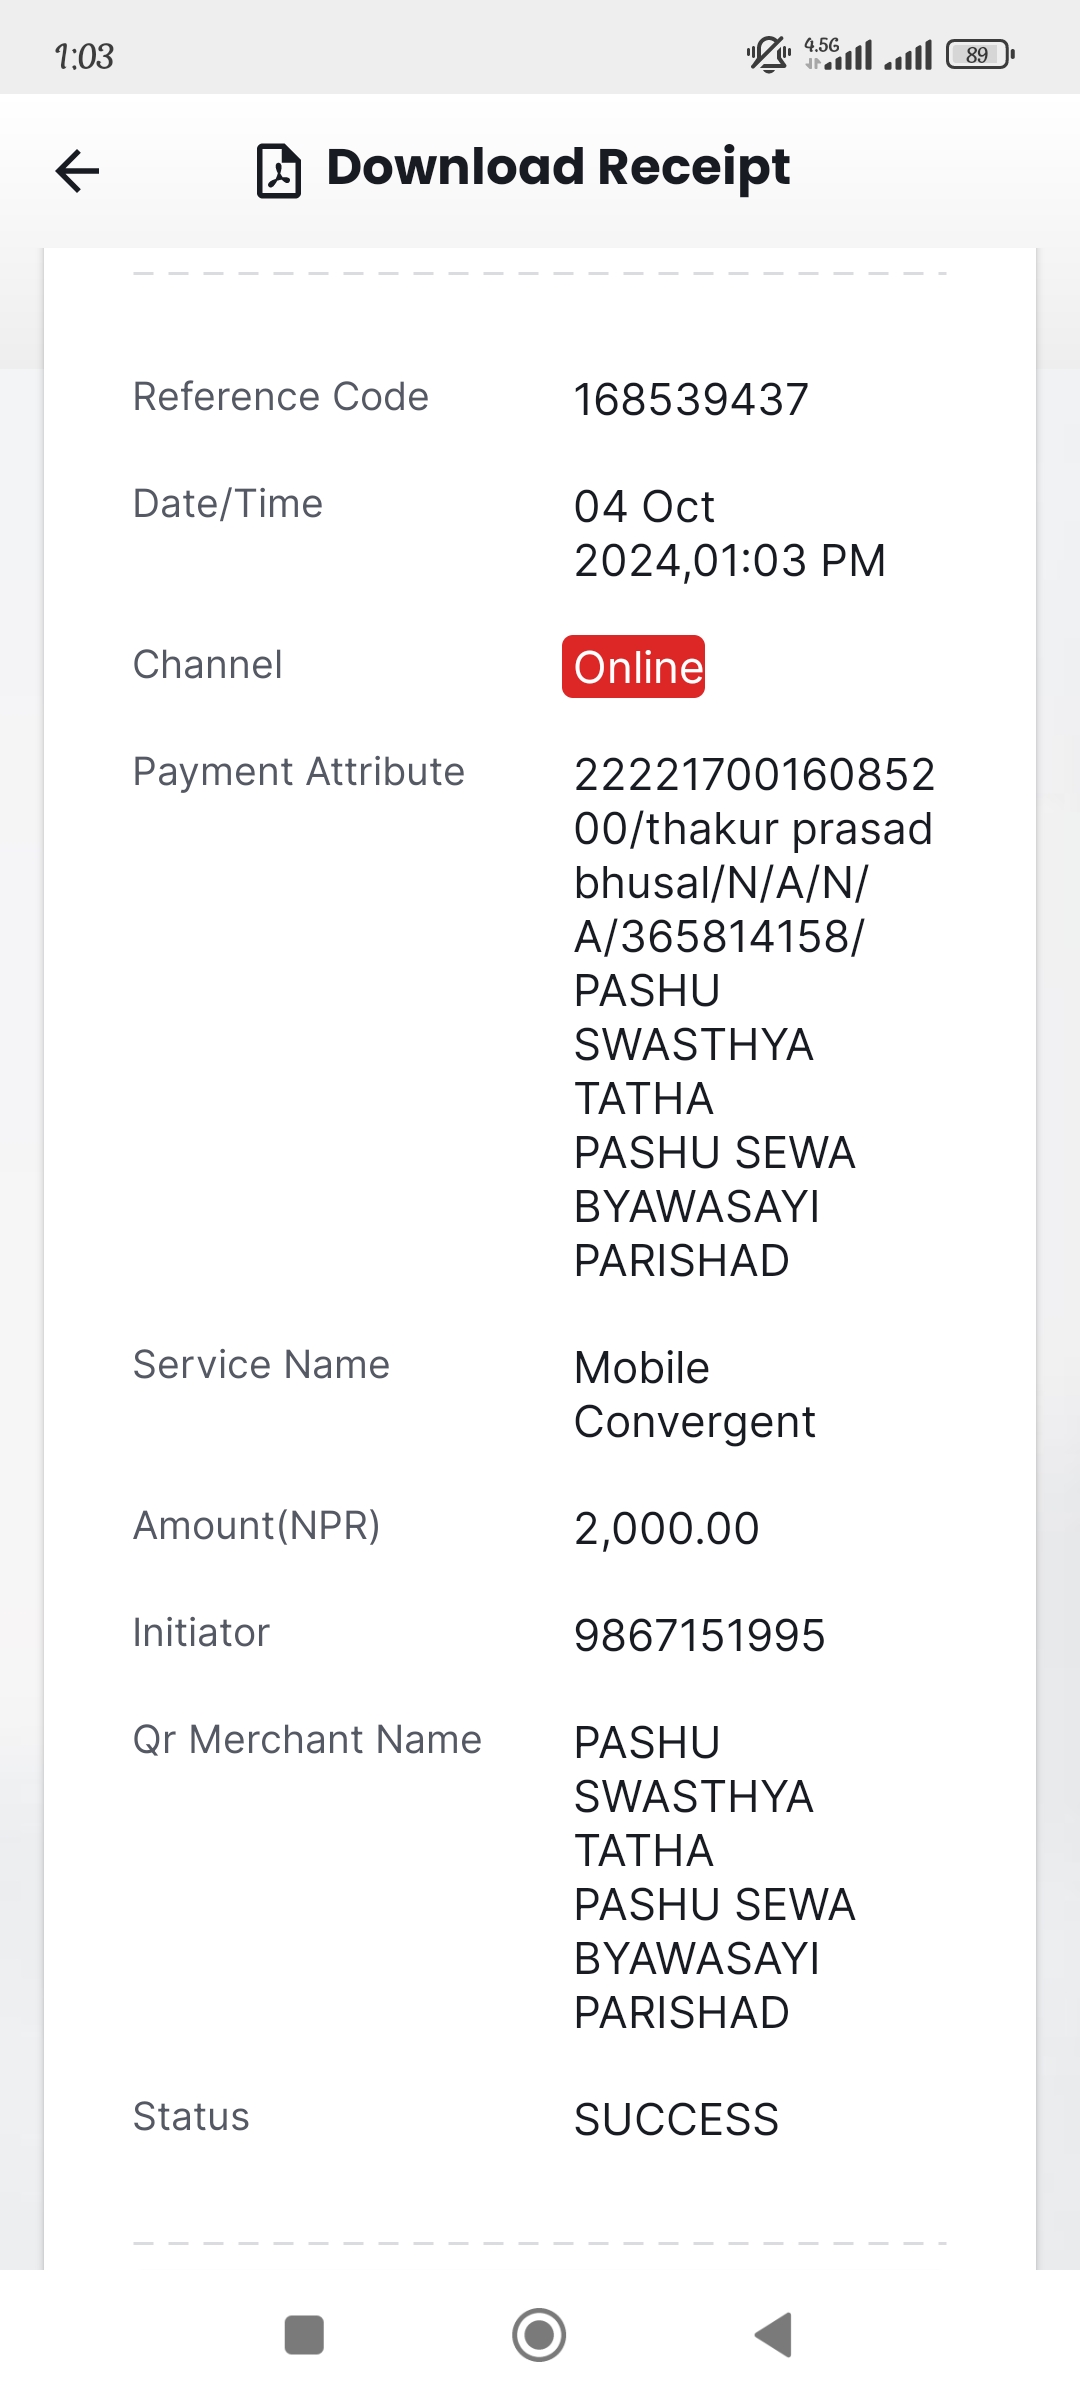Image resolution: width=1080 pixels, height=2400 pixels.
Task: Tap initiator number 9867151995
Action: click(699, 1636)
